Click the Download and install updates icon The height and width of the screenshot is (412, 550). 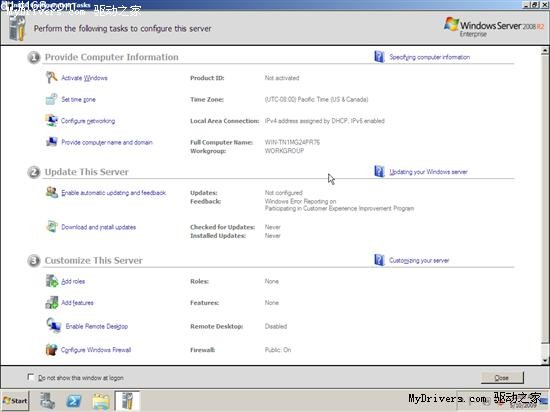click(52, 227)
